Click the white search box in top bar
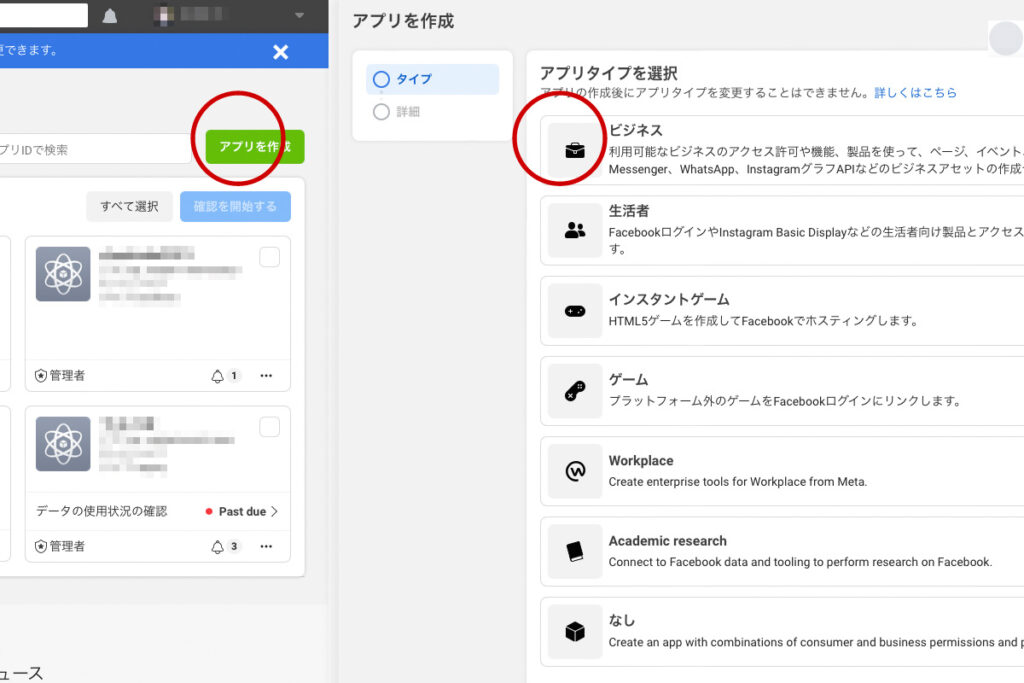The height and width of the screenshot is (683, 1024). (44, 15)
